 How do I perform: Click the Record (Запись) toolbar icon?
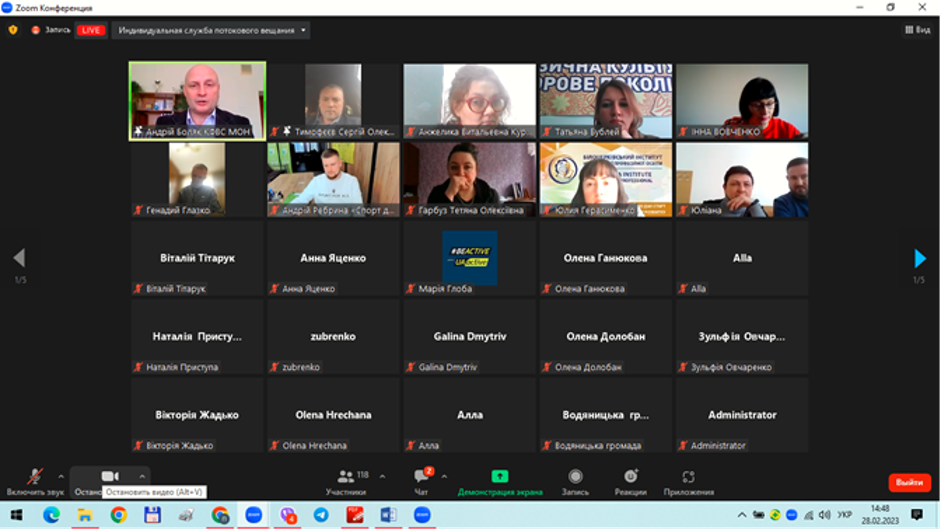coord(575,477)
